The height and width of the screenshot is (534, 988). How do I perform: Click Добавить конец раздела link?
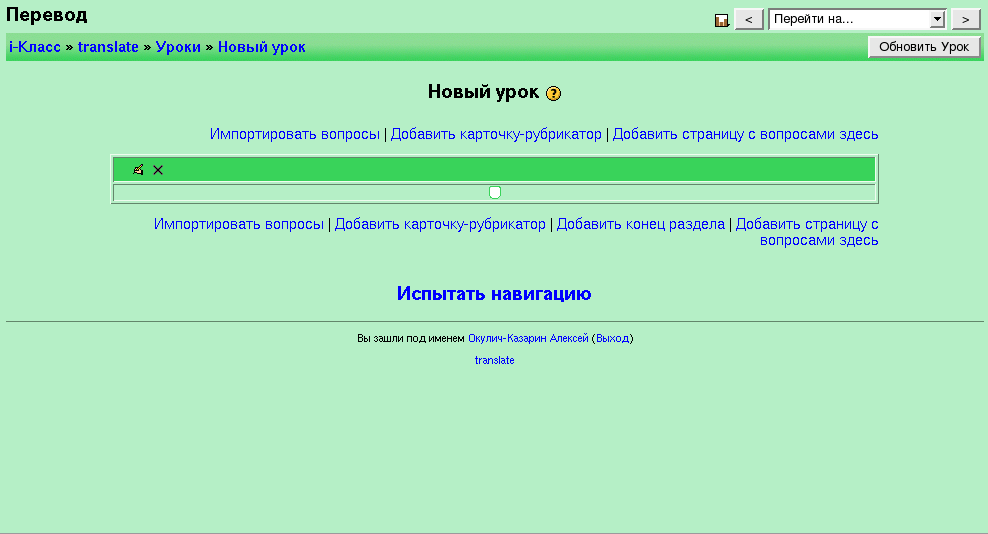pyautogui.click(x=640, y=224)
